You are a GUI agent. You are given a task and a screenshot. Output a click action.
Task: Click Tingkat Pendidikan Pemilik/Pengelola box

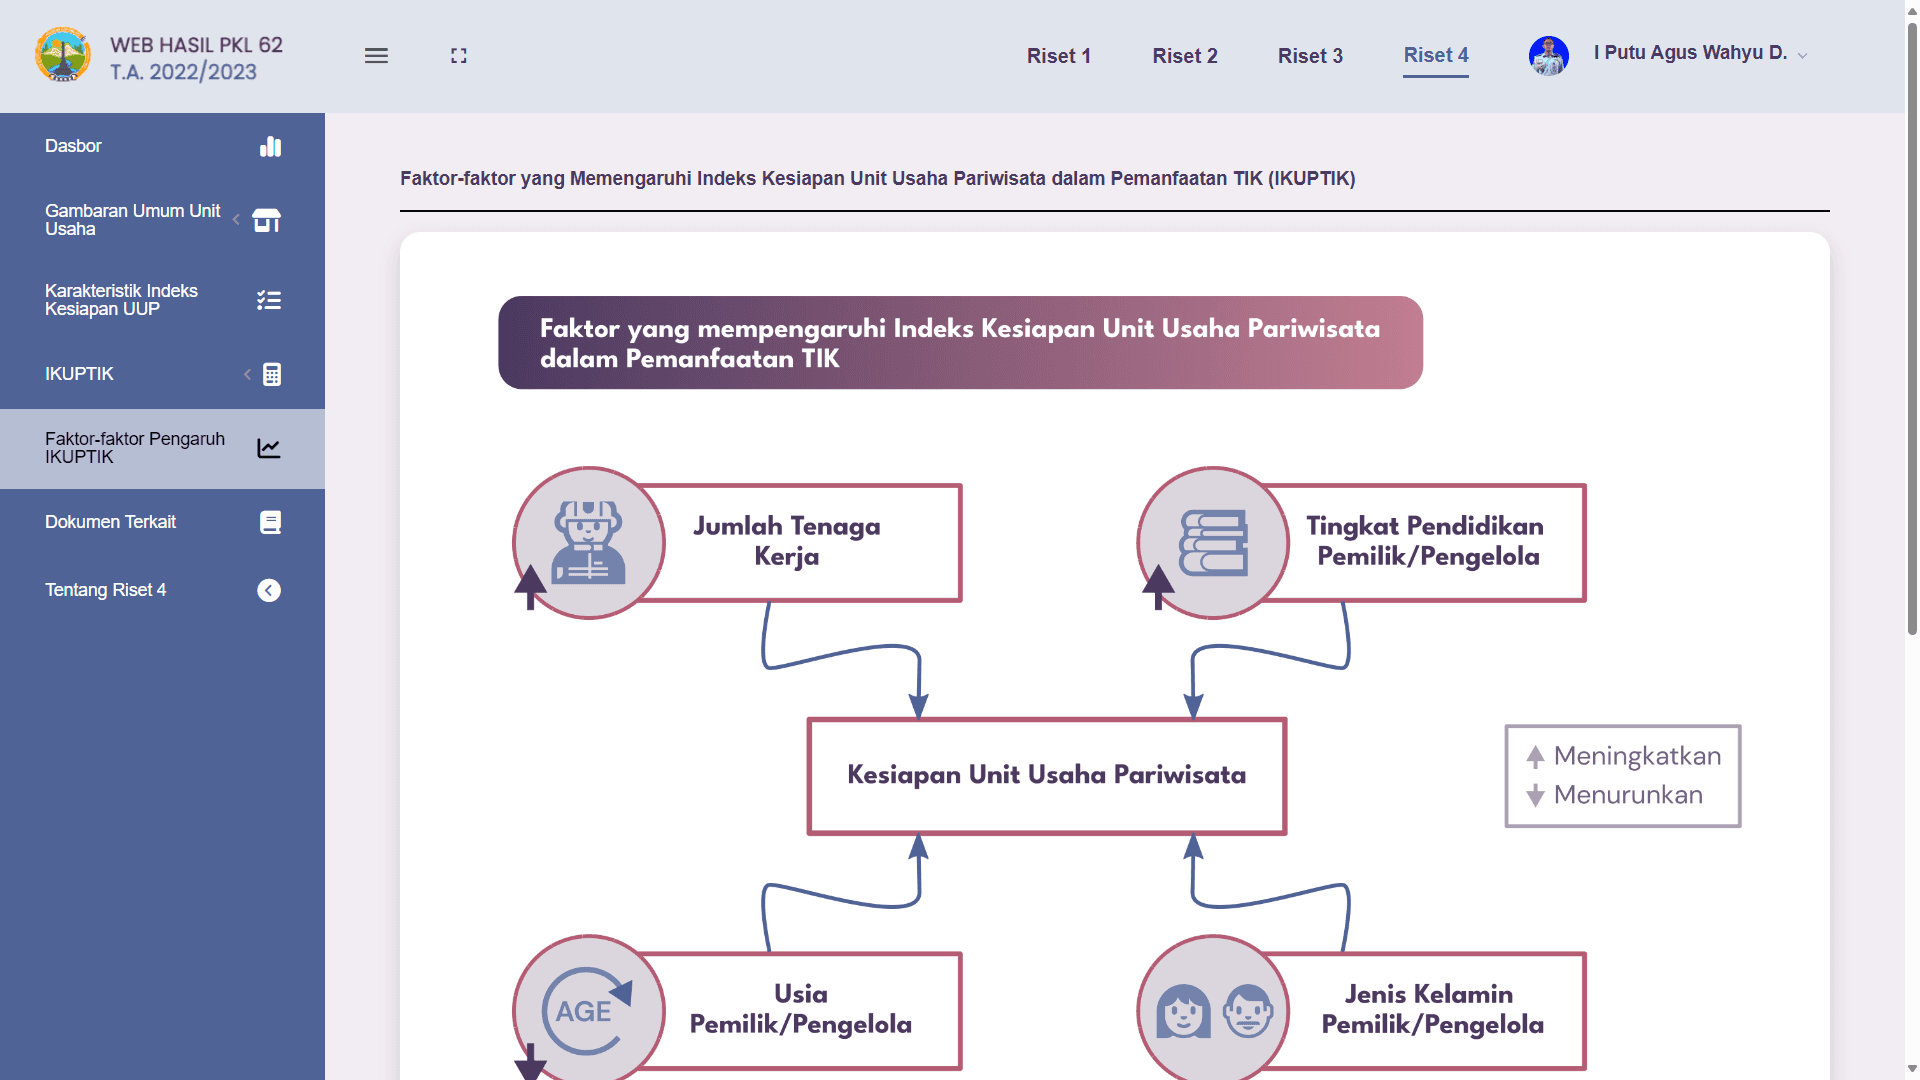(1425, 542)
